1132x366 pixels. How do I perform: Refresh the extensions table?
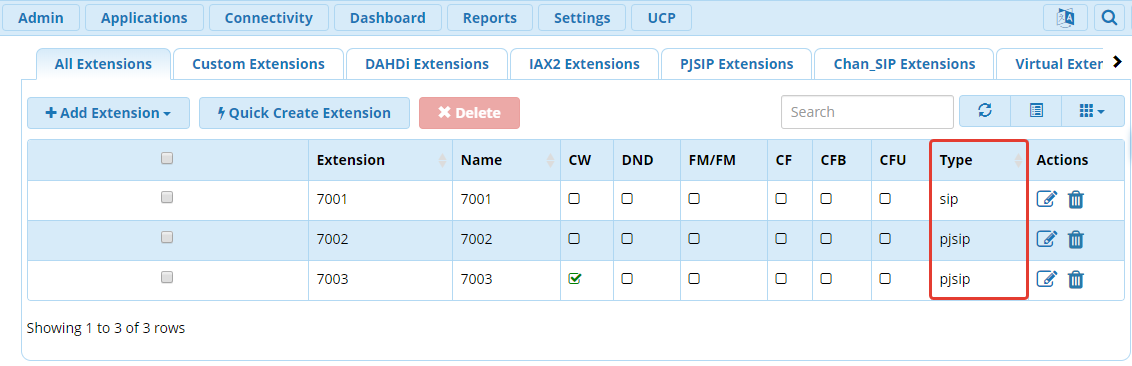coord(985,111)
